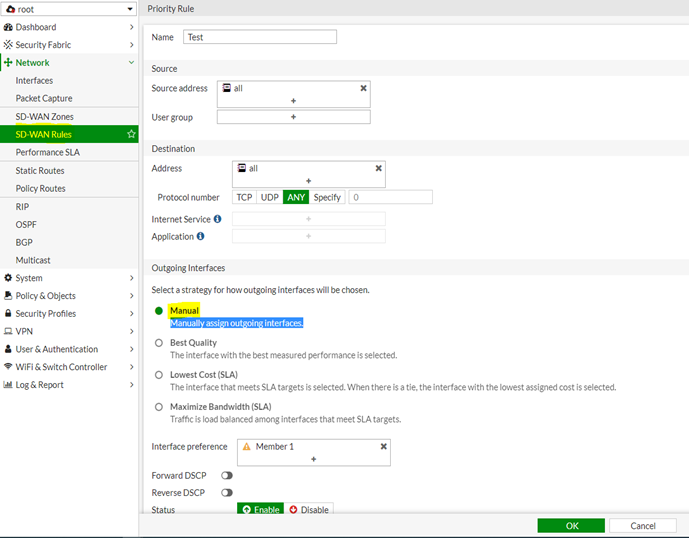Add an Internet Service entry
The height and width of the screenshot is (538, 689).
(x=308, y=219)
